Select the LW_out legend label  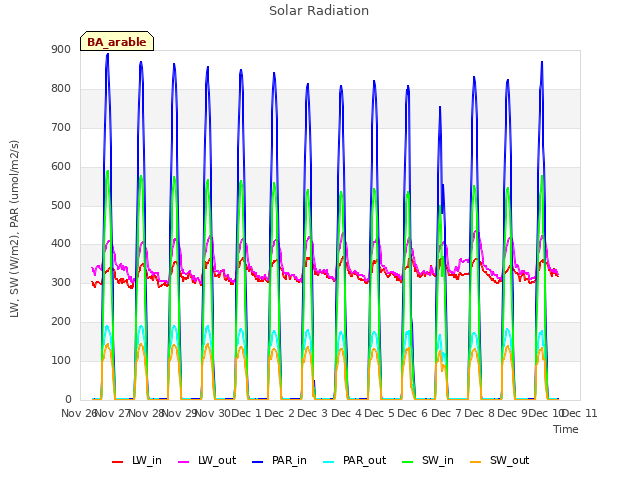point(217,461)
